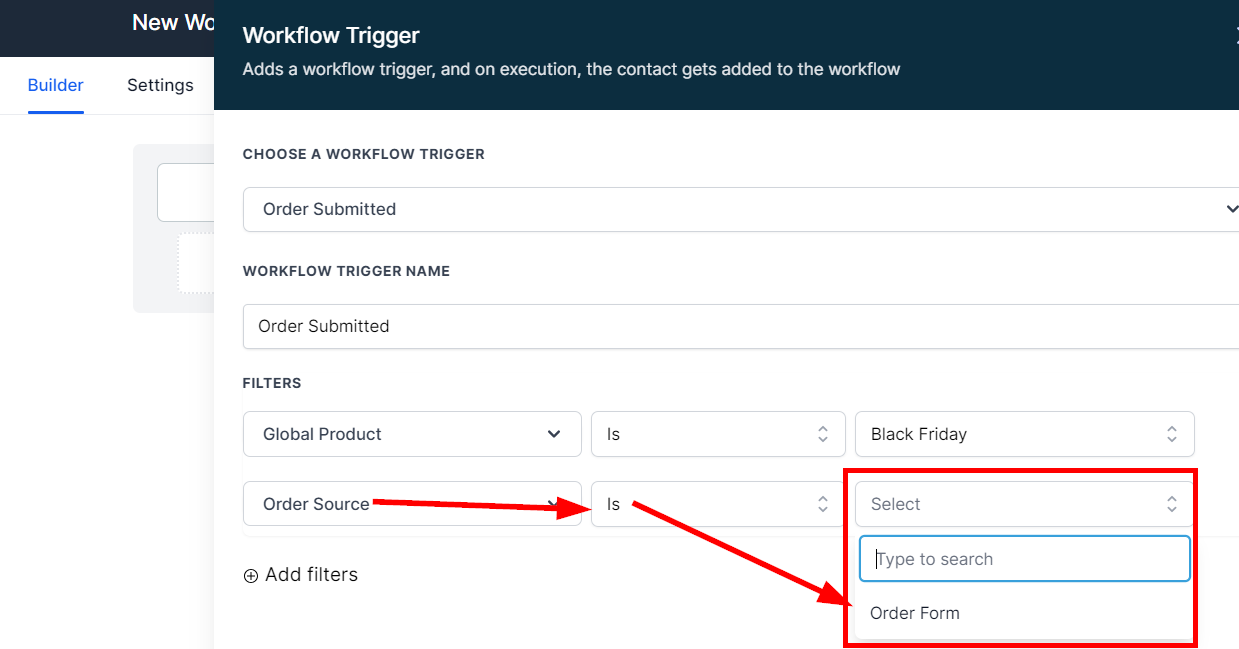Choose the Order Form option from the list
Screen dimensions: 1239x649
click(x=915, y=613)
